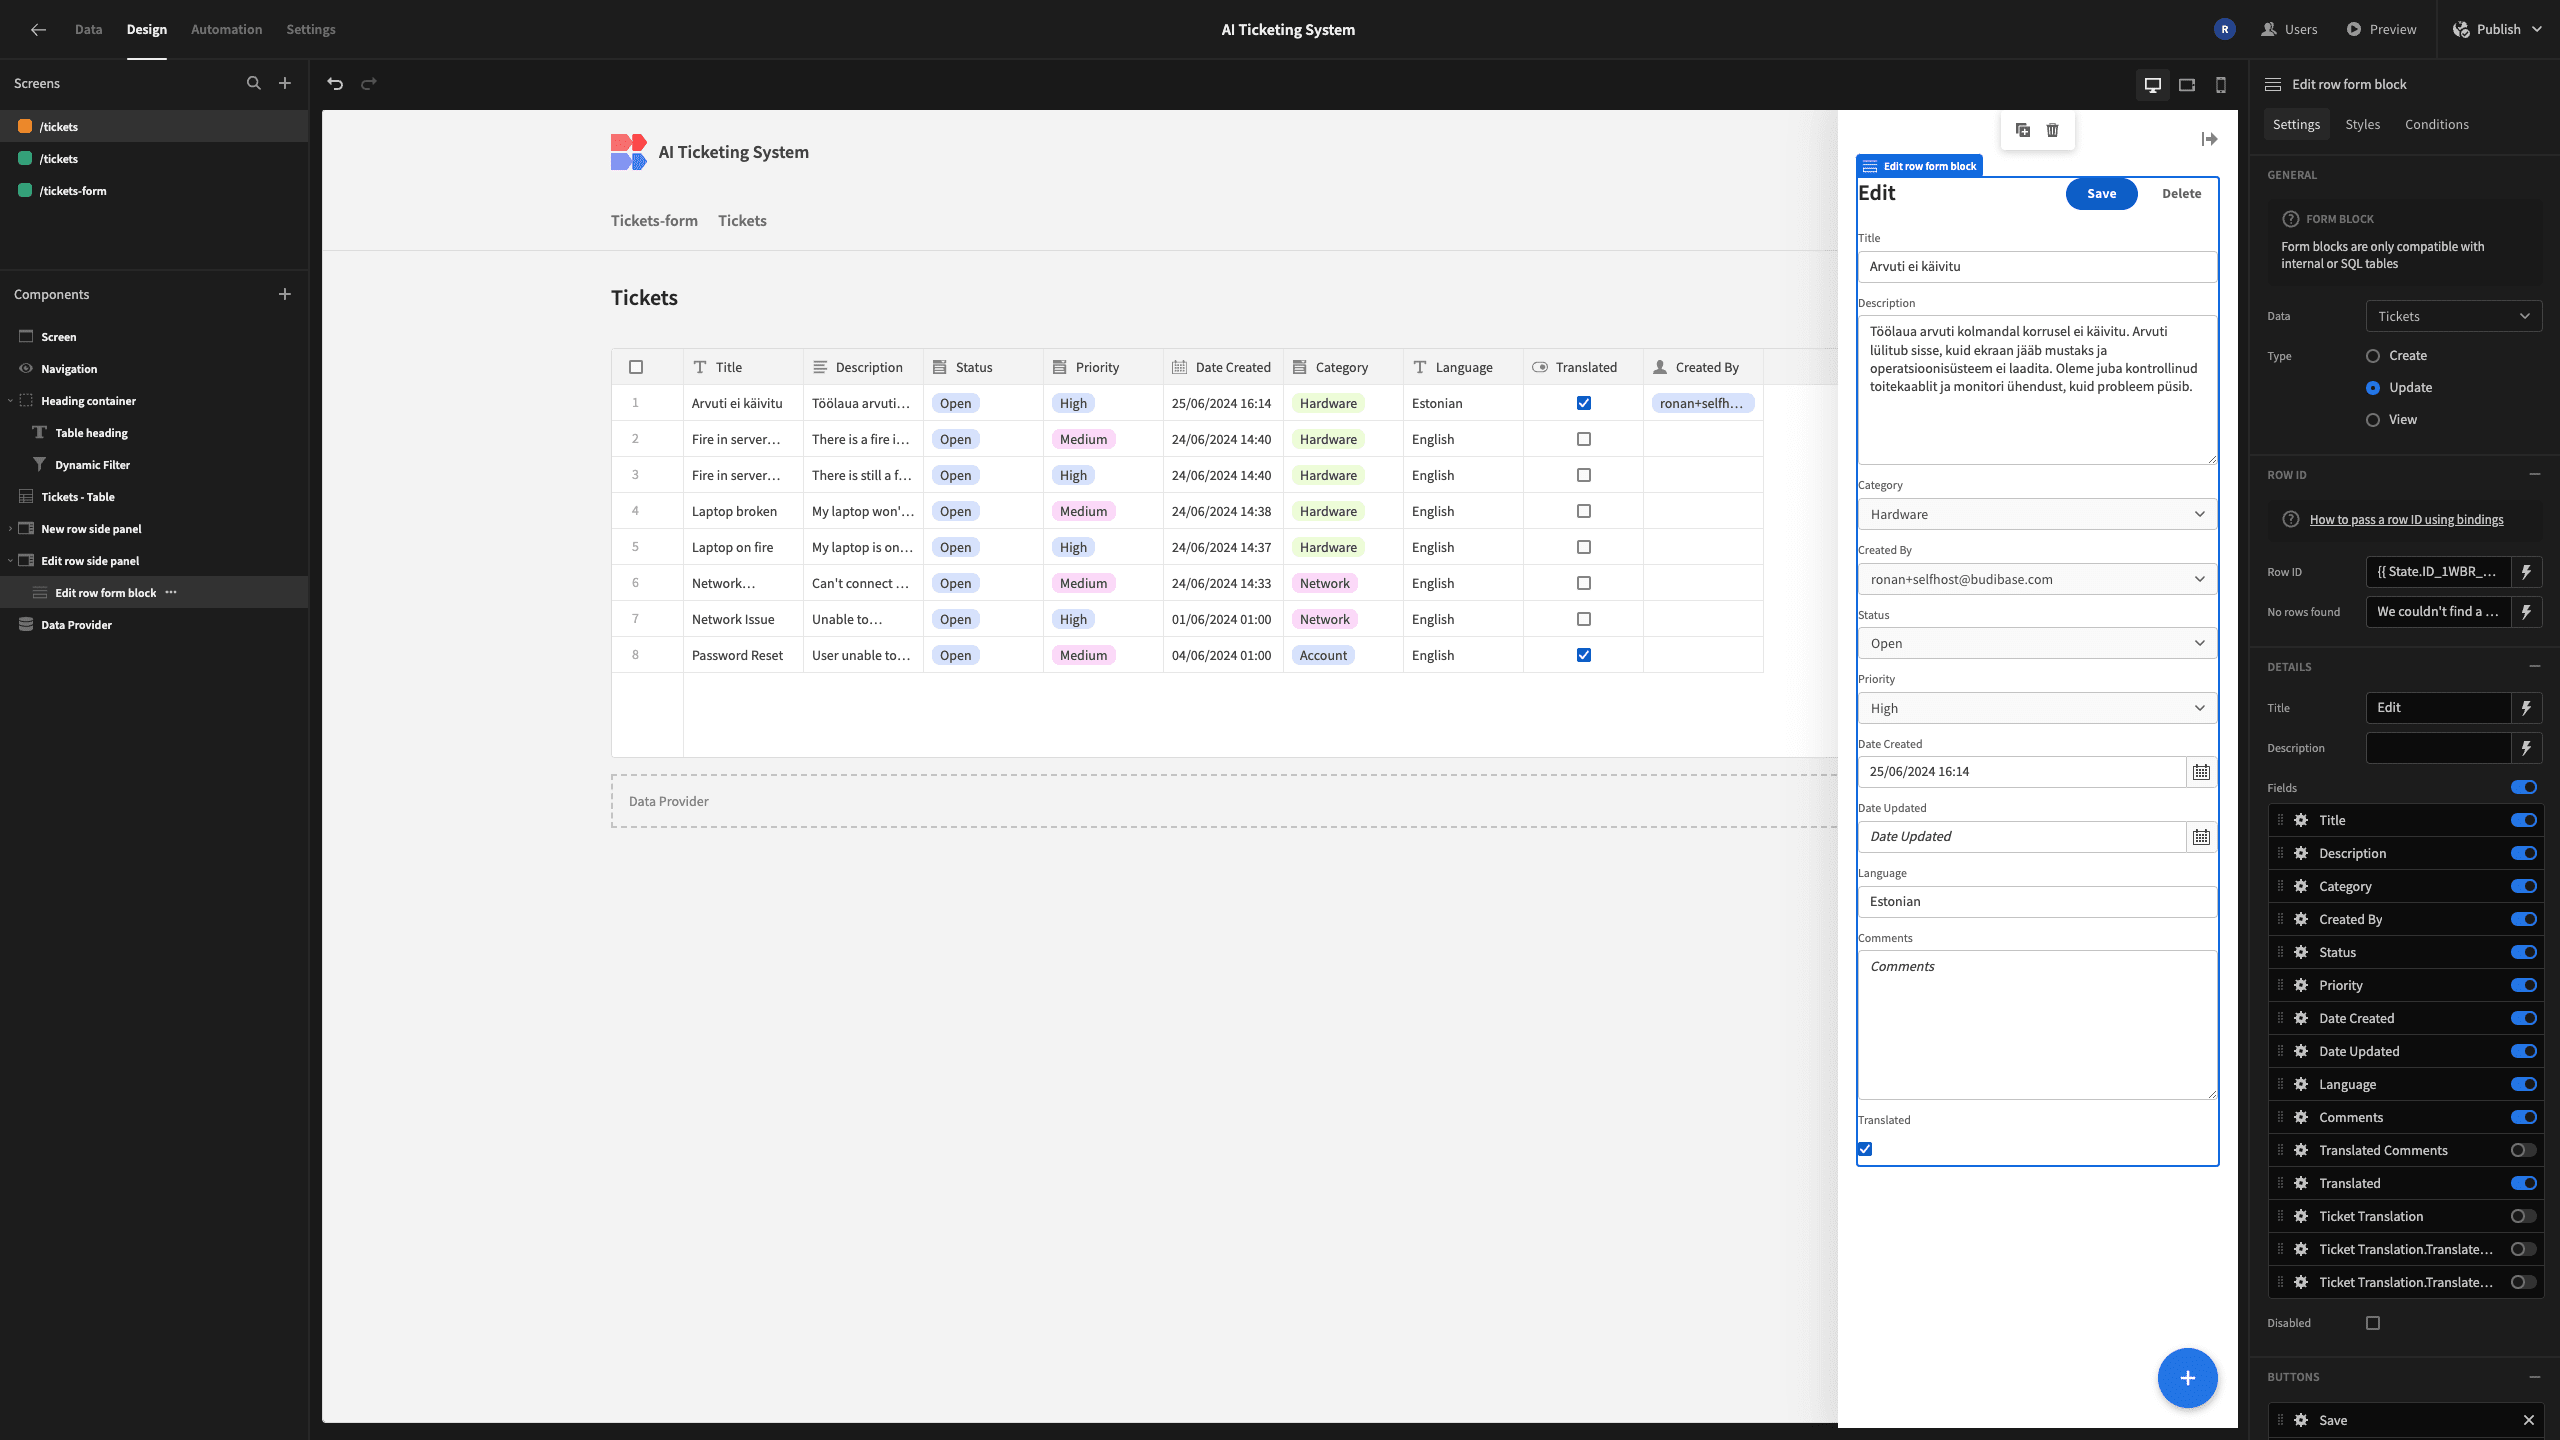Open Row ID binding lightning icon

[x=2526, y=572]
